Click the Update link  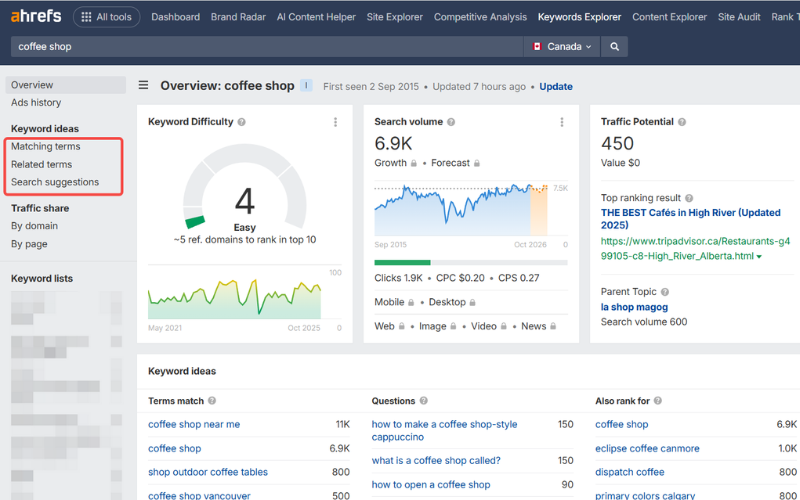[556, 87]
